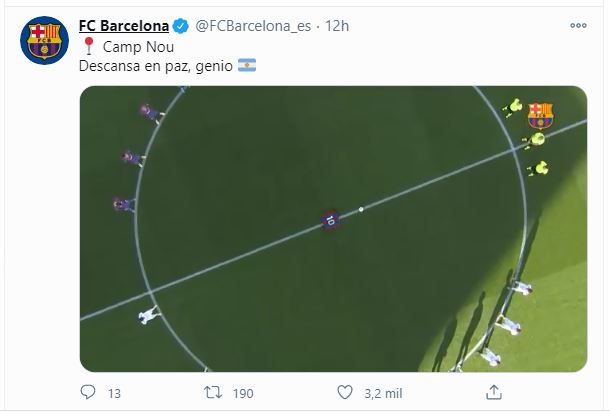Click the red location pin emoji
Screen dimensions: 610x416
tap(89, 46)
